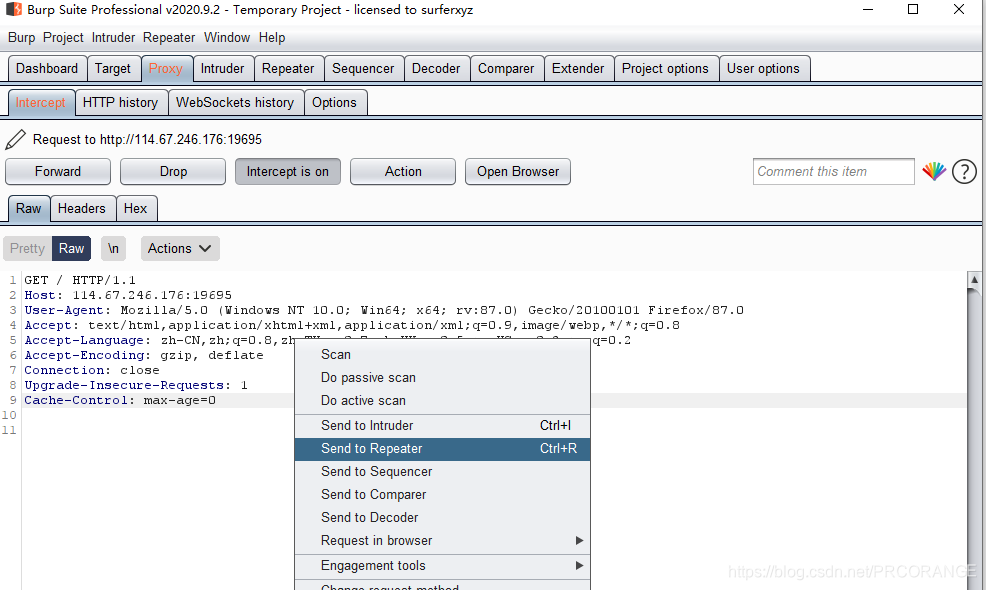986x590 pixels.
Task: Select Send to Comparer menu entry
Action: pos(442,494)
